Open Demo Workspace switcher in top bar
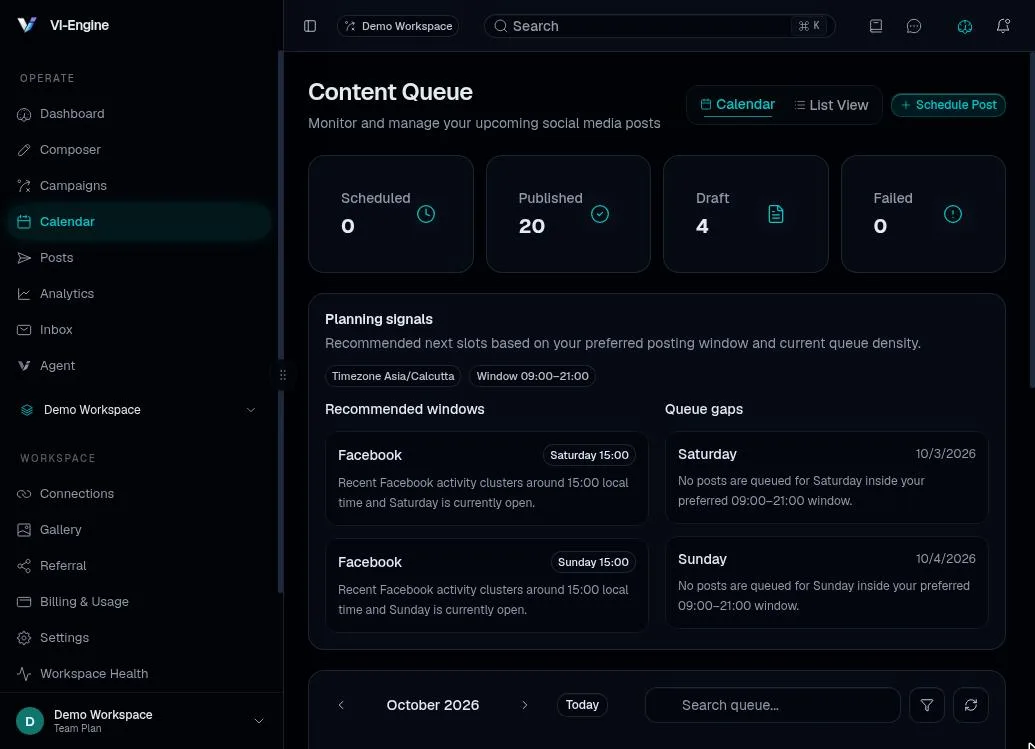 (x=398, y=26)
